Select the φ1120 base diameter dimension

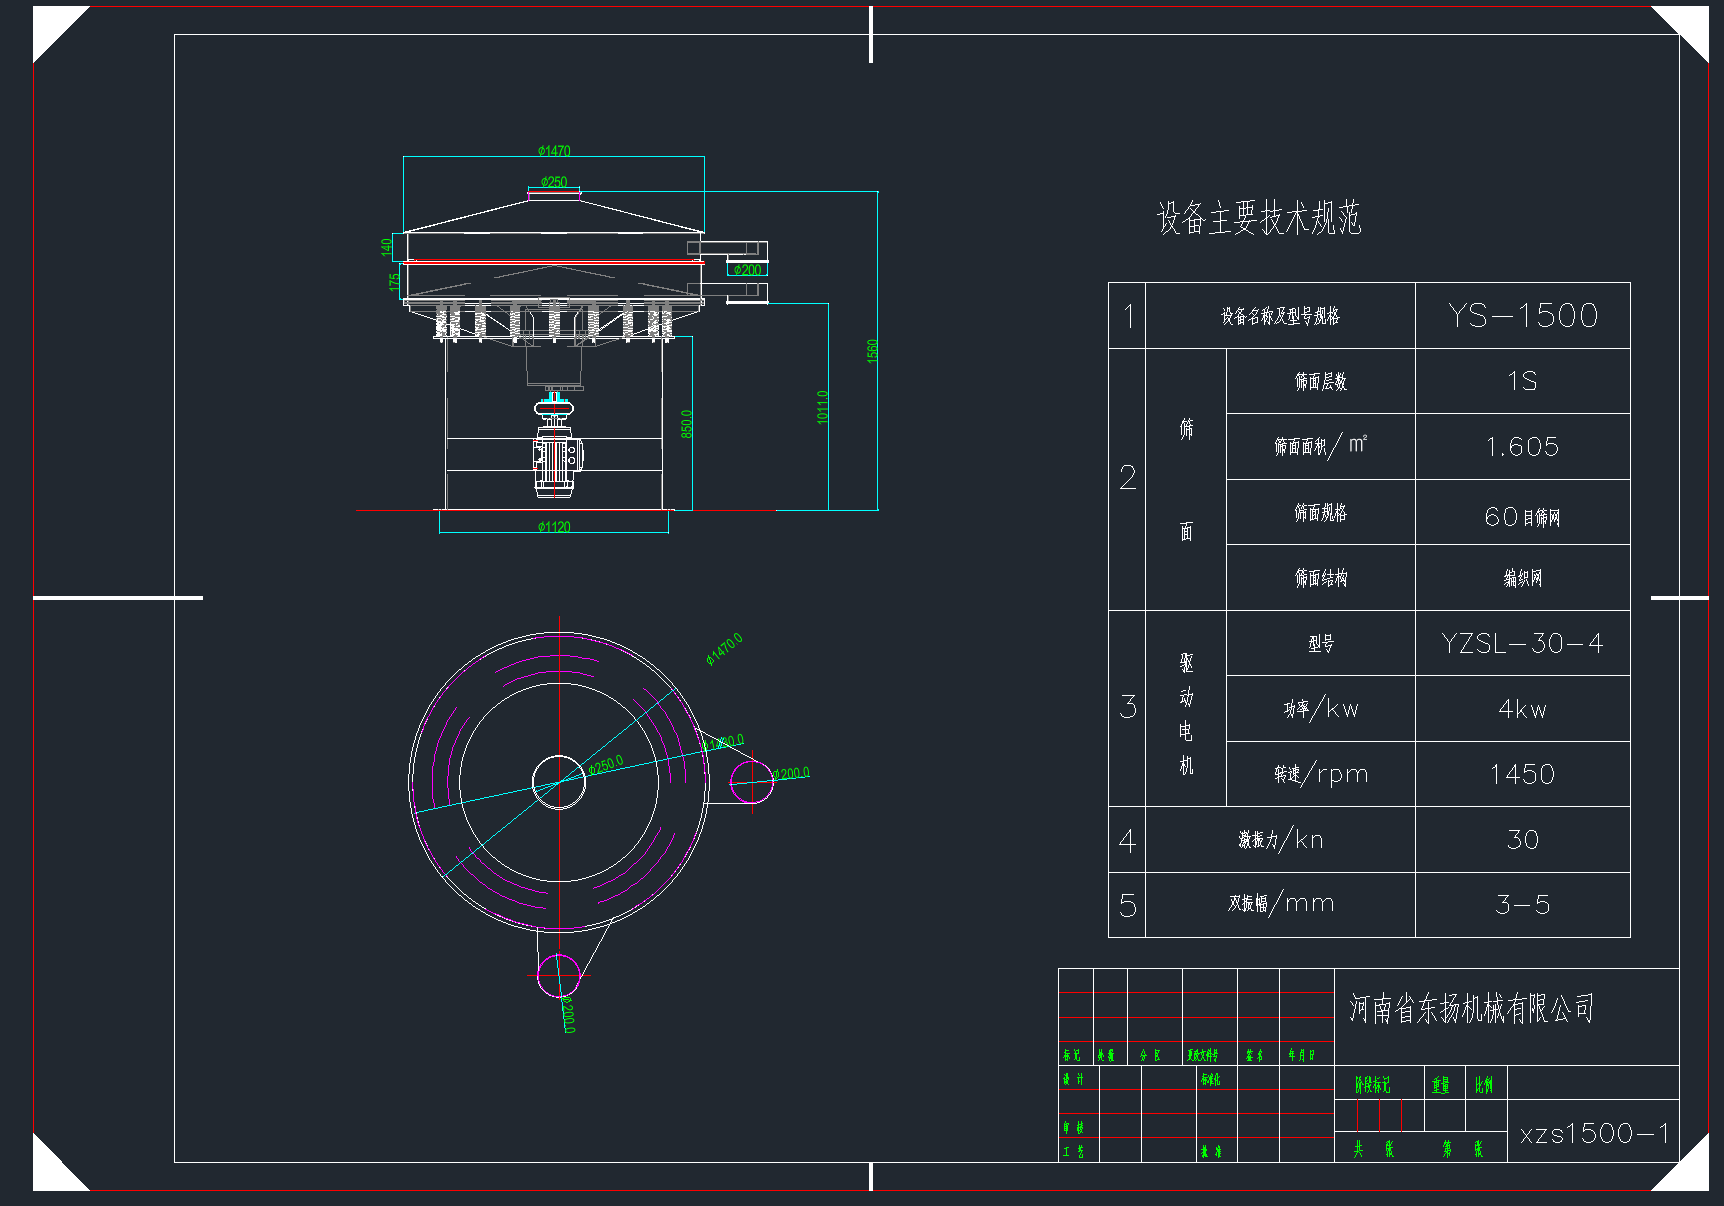[x=554, y=526]
